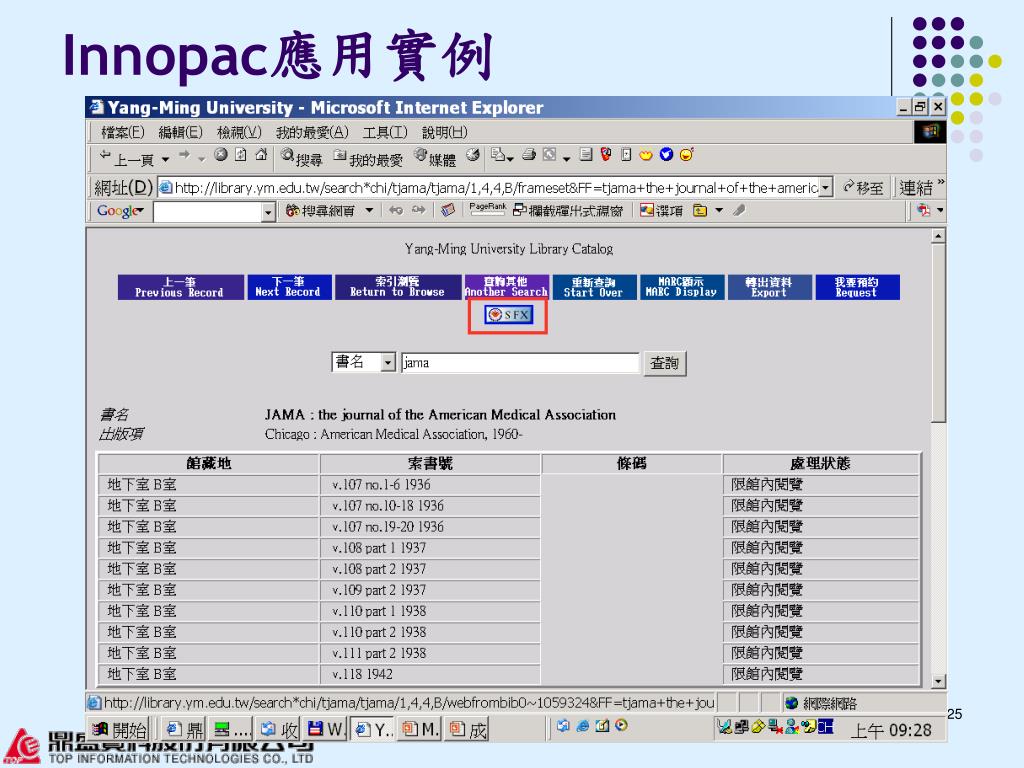Click the Internet Explorer quick launch icon
This screenshot has width=1024, height=768.
583,726
